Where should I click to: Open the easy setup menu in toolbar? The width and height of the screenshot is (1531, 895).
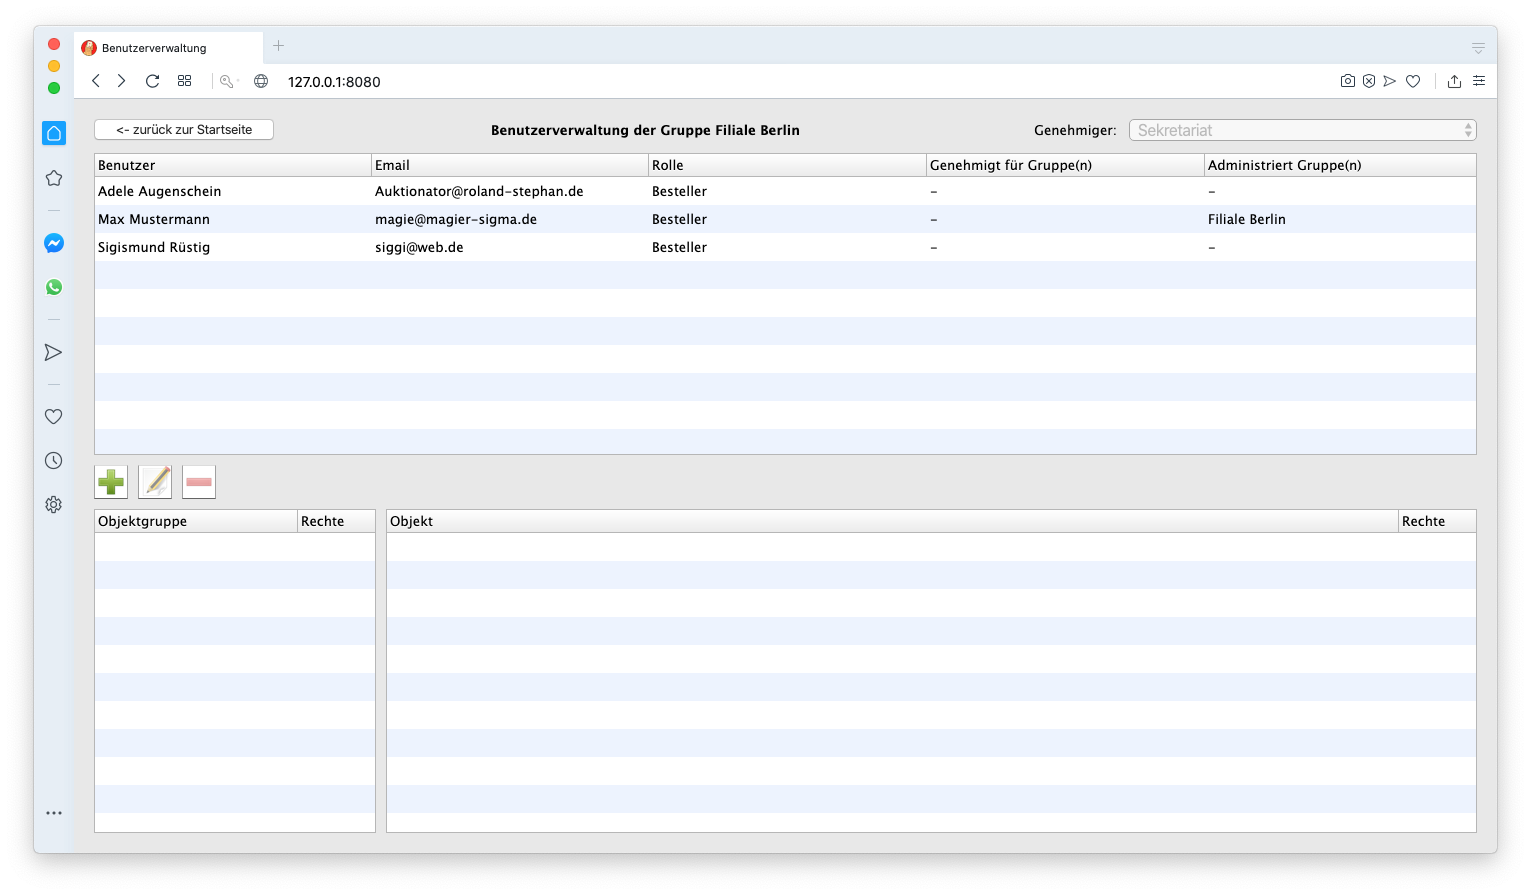pyautogui.click(x=1479, y=81)
